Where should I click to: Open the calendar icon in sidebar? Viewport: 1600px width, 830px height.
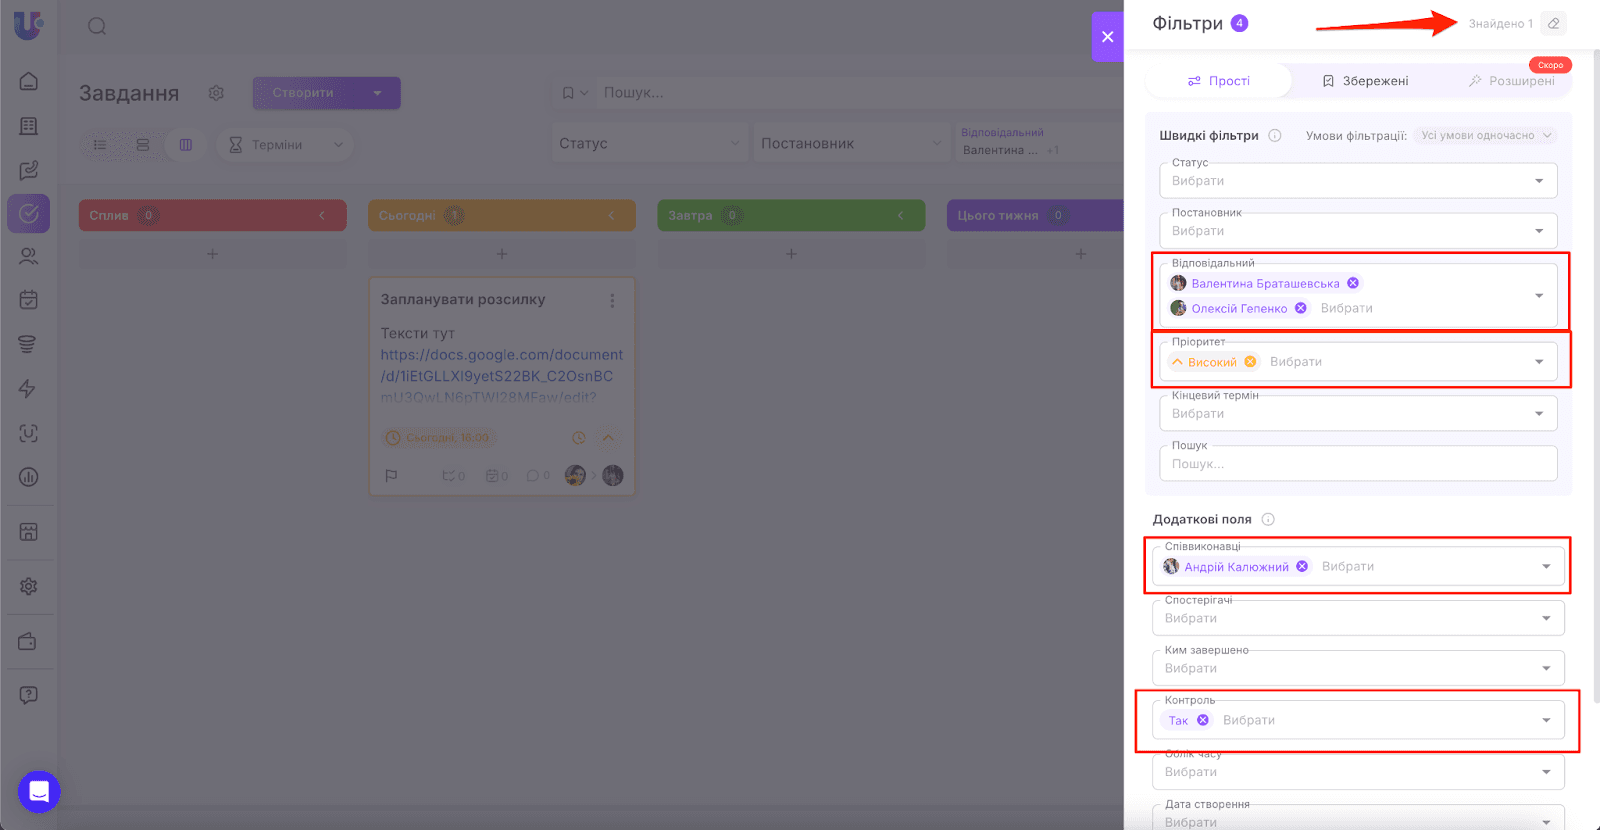29,299
